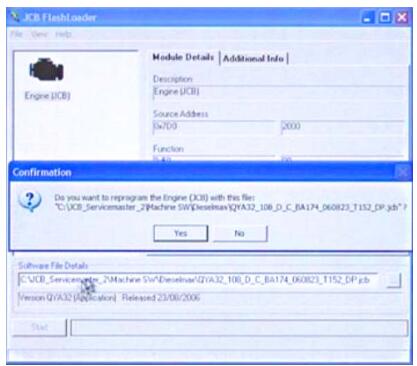Click the 'Released 23/08/2006' text
The height and width of the screenshot is (366, 417).
click(161, 297)
